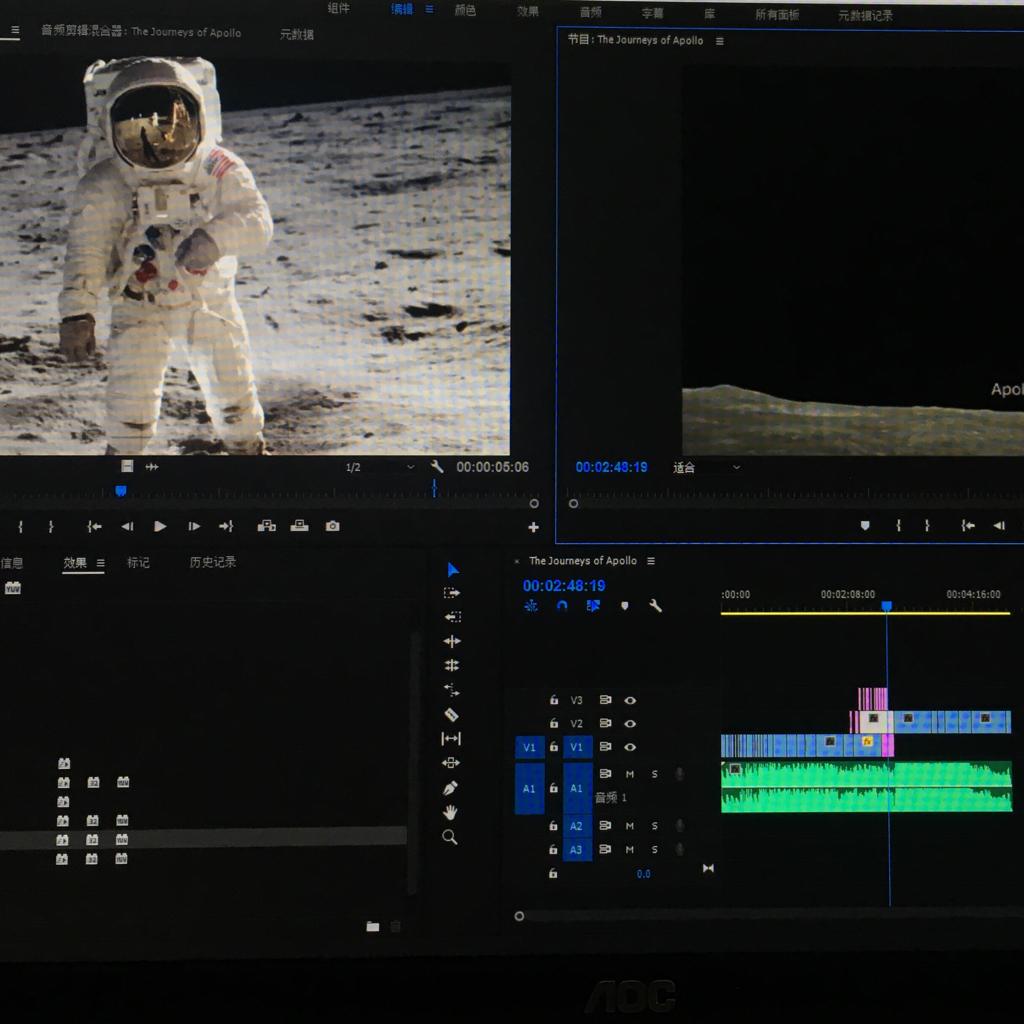
Task: Open the source panel group menu
Action: [15, 30]
